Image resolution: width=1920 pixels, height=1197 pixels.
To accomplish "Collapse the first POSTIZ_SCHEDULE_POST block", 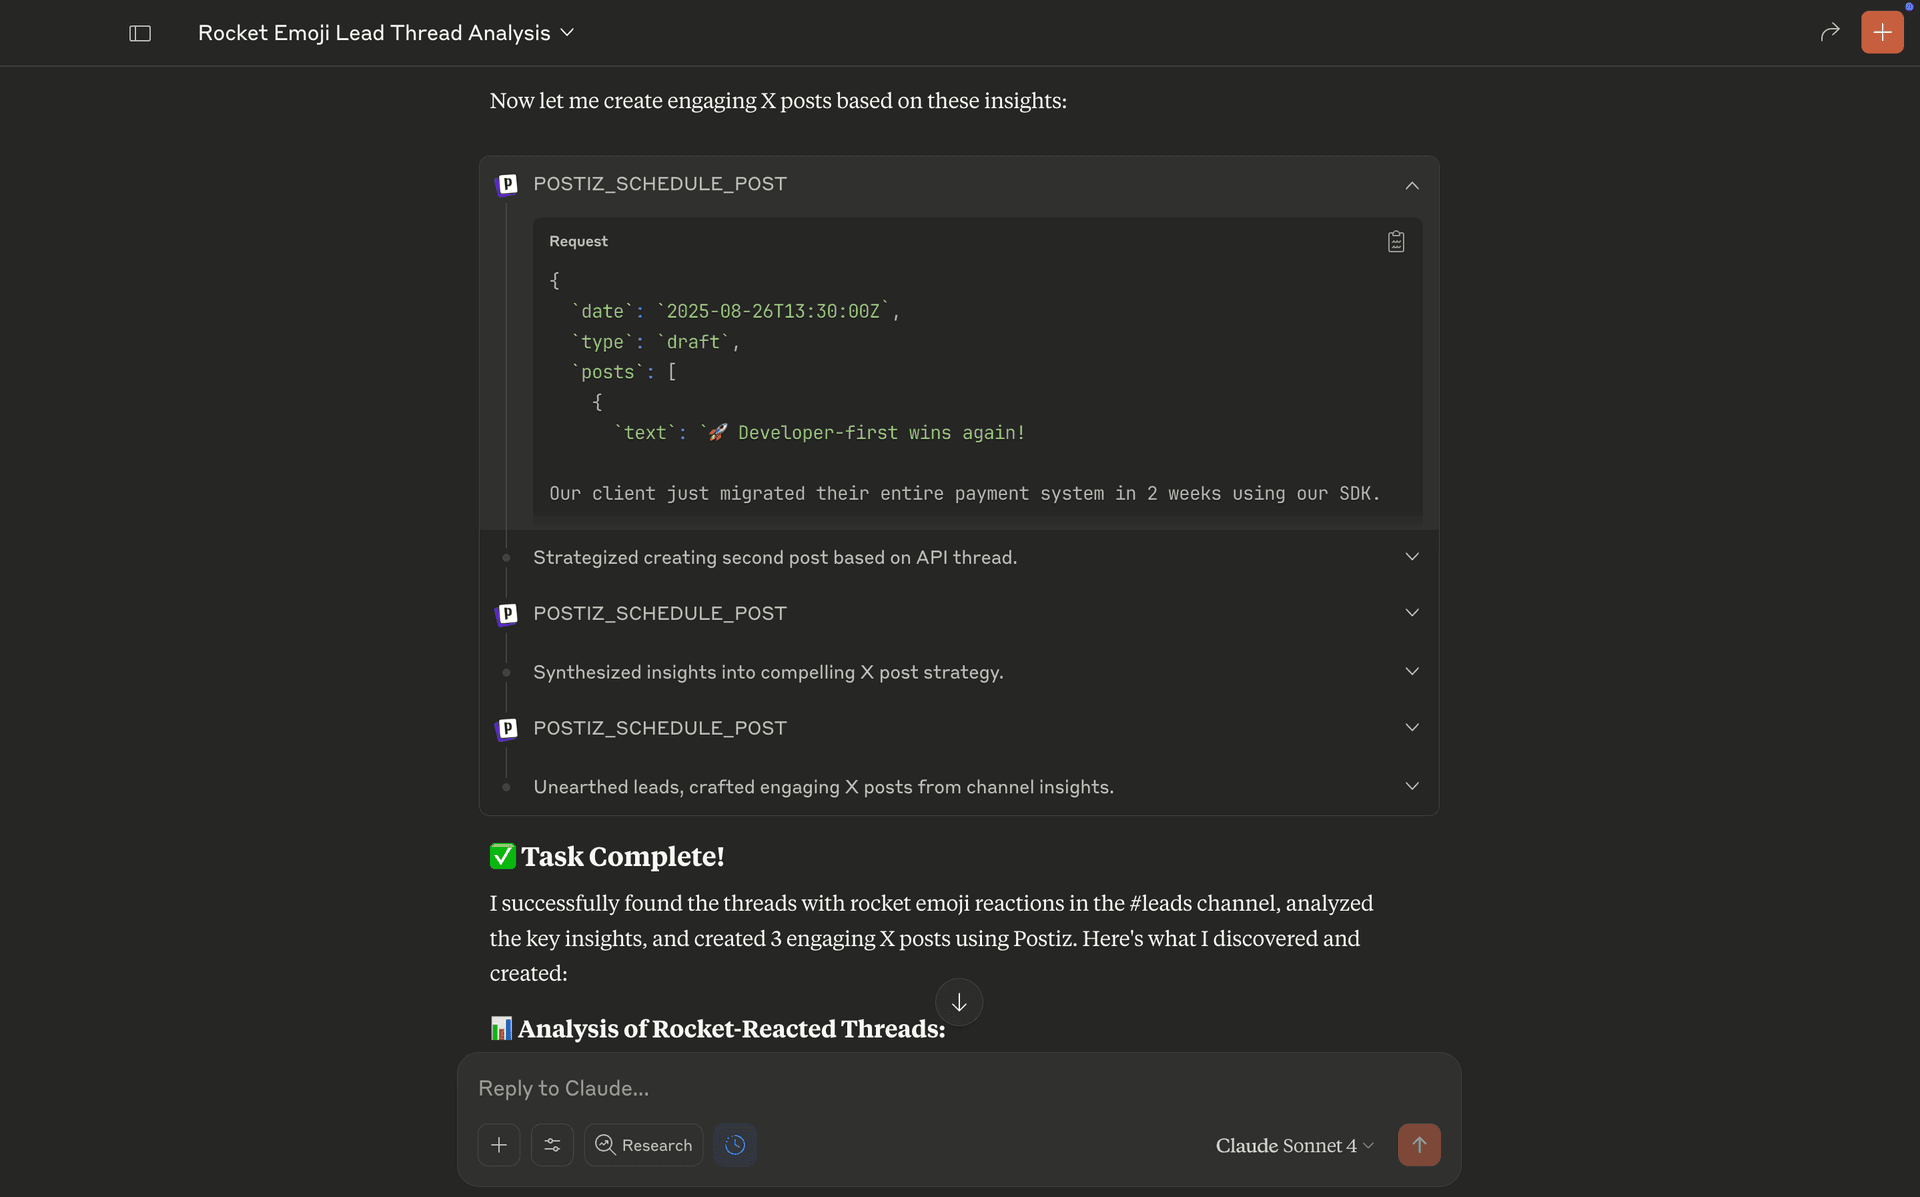I will [1411, 185].
